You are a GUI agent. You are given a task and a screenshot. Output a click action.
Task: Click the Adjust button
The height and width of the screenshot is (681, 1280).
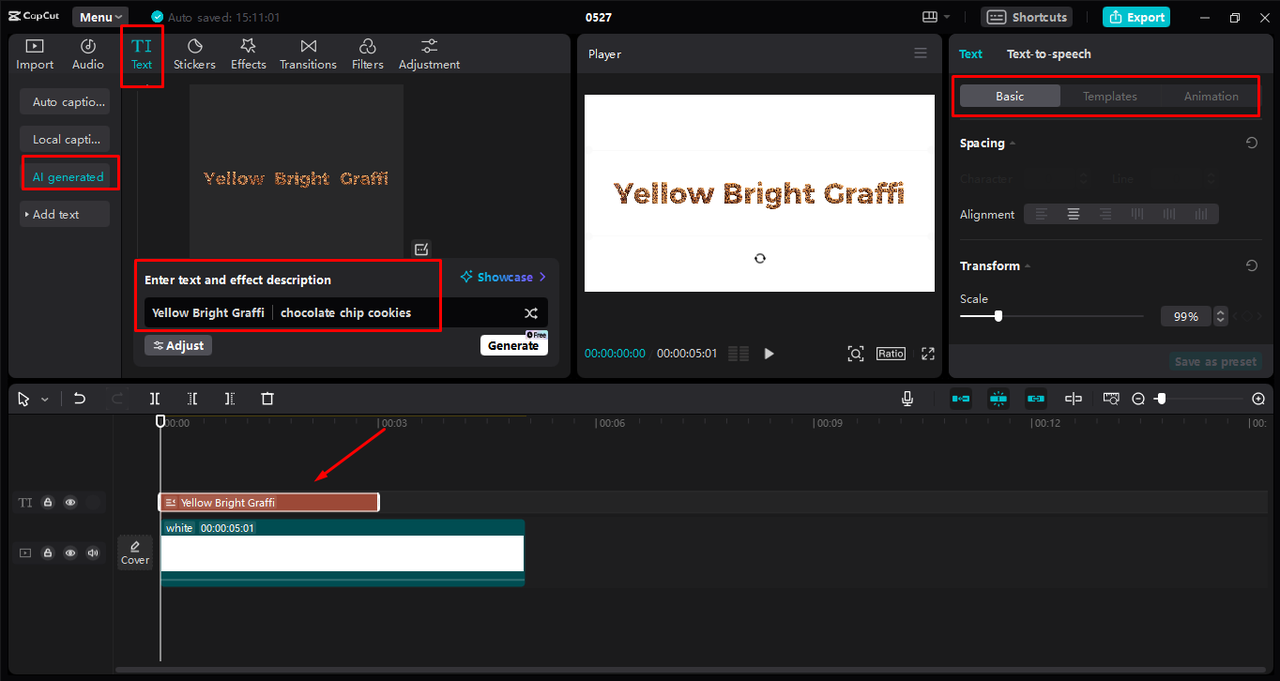click(178, 345)
